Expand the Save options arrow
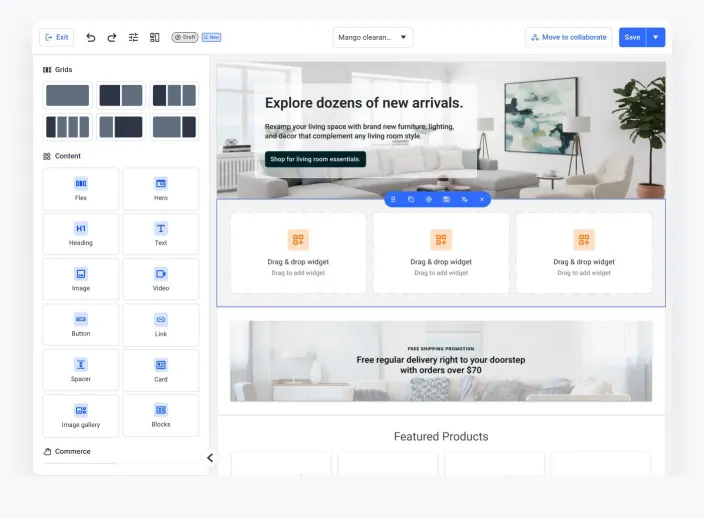The image size is (704, 519). [656, 37]
